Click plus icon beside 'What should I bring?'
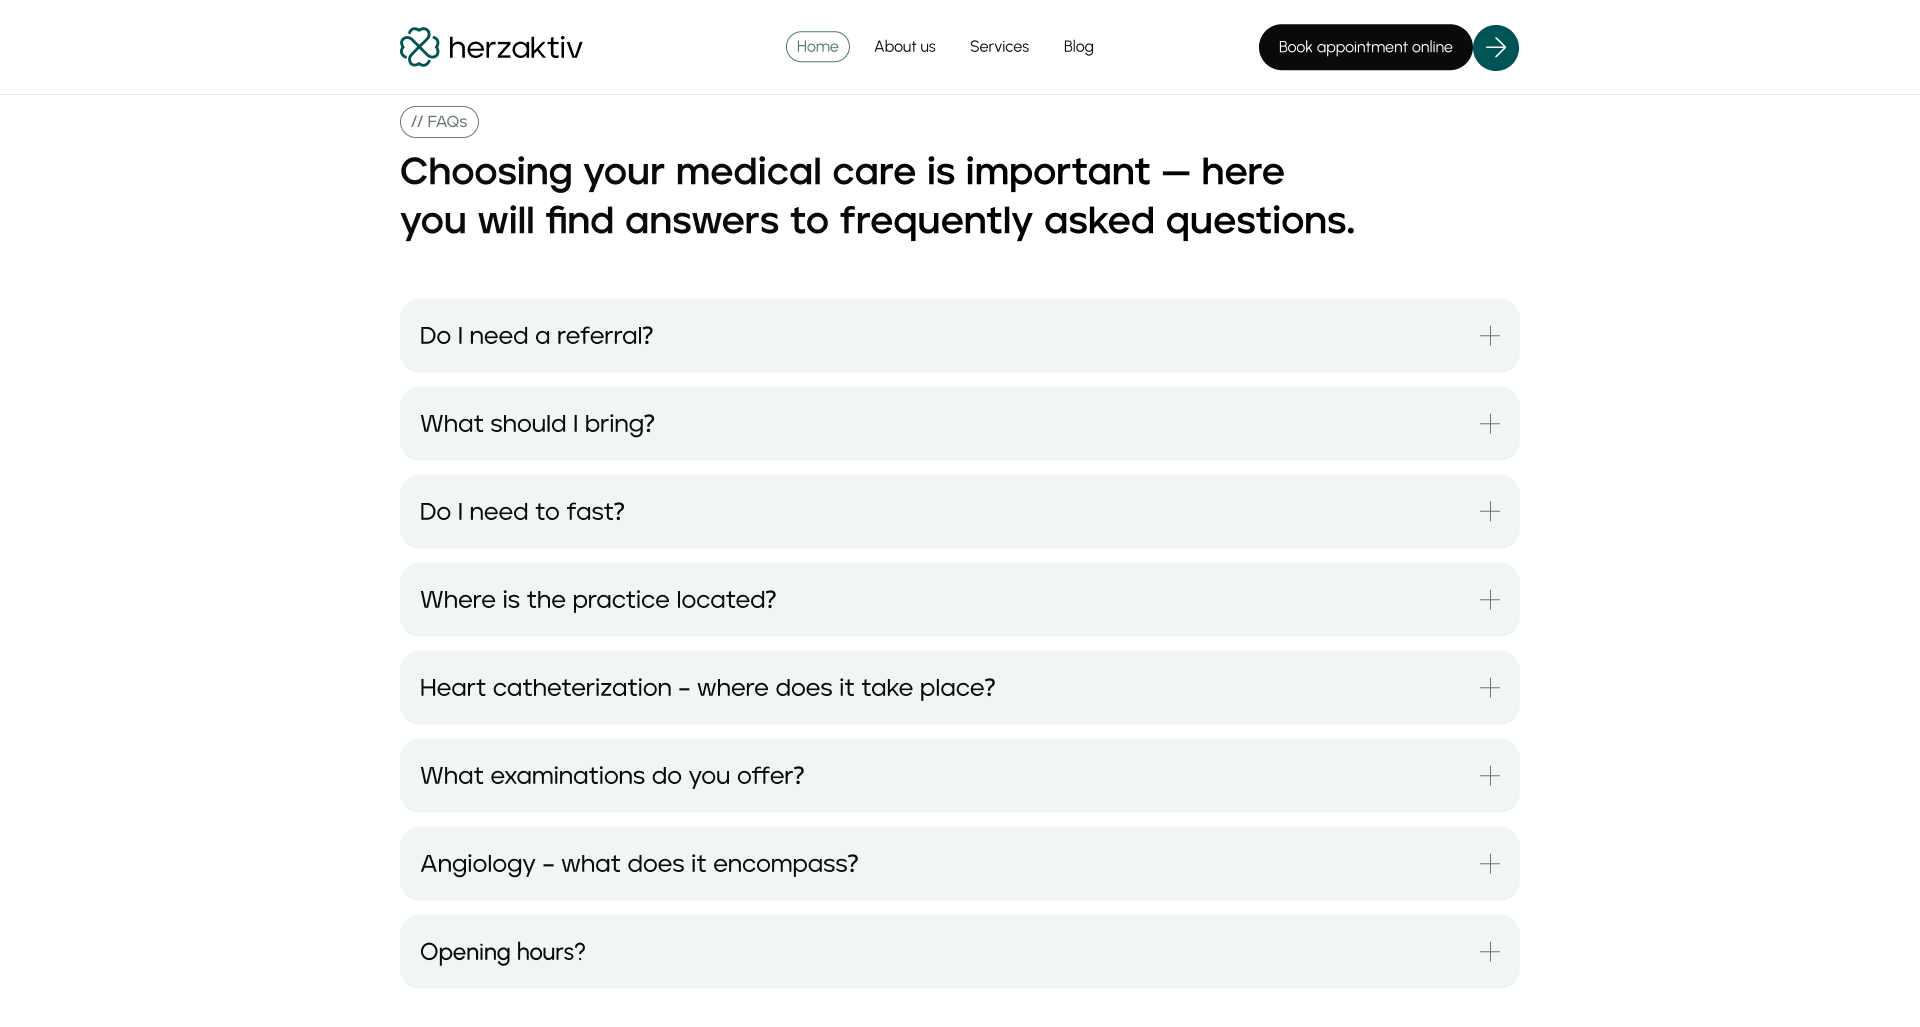 pyautogui.click(x=1489, y=424)
